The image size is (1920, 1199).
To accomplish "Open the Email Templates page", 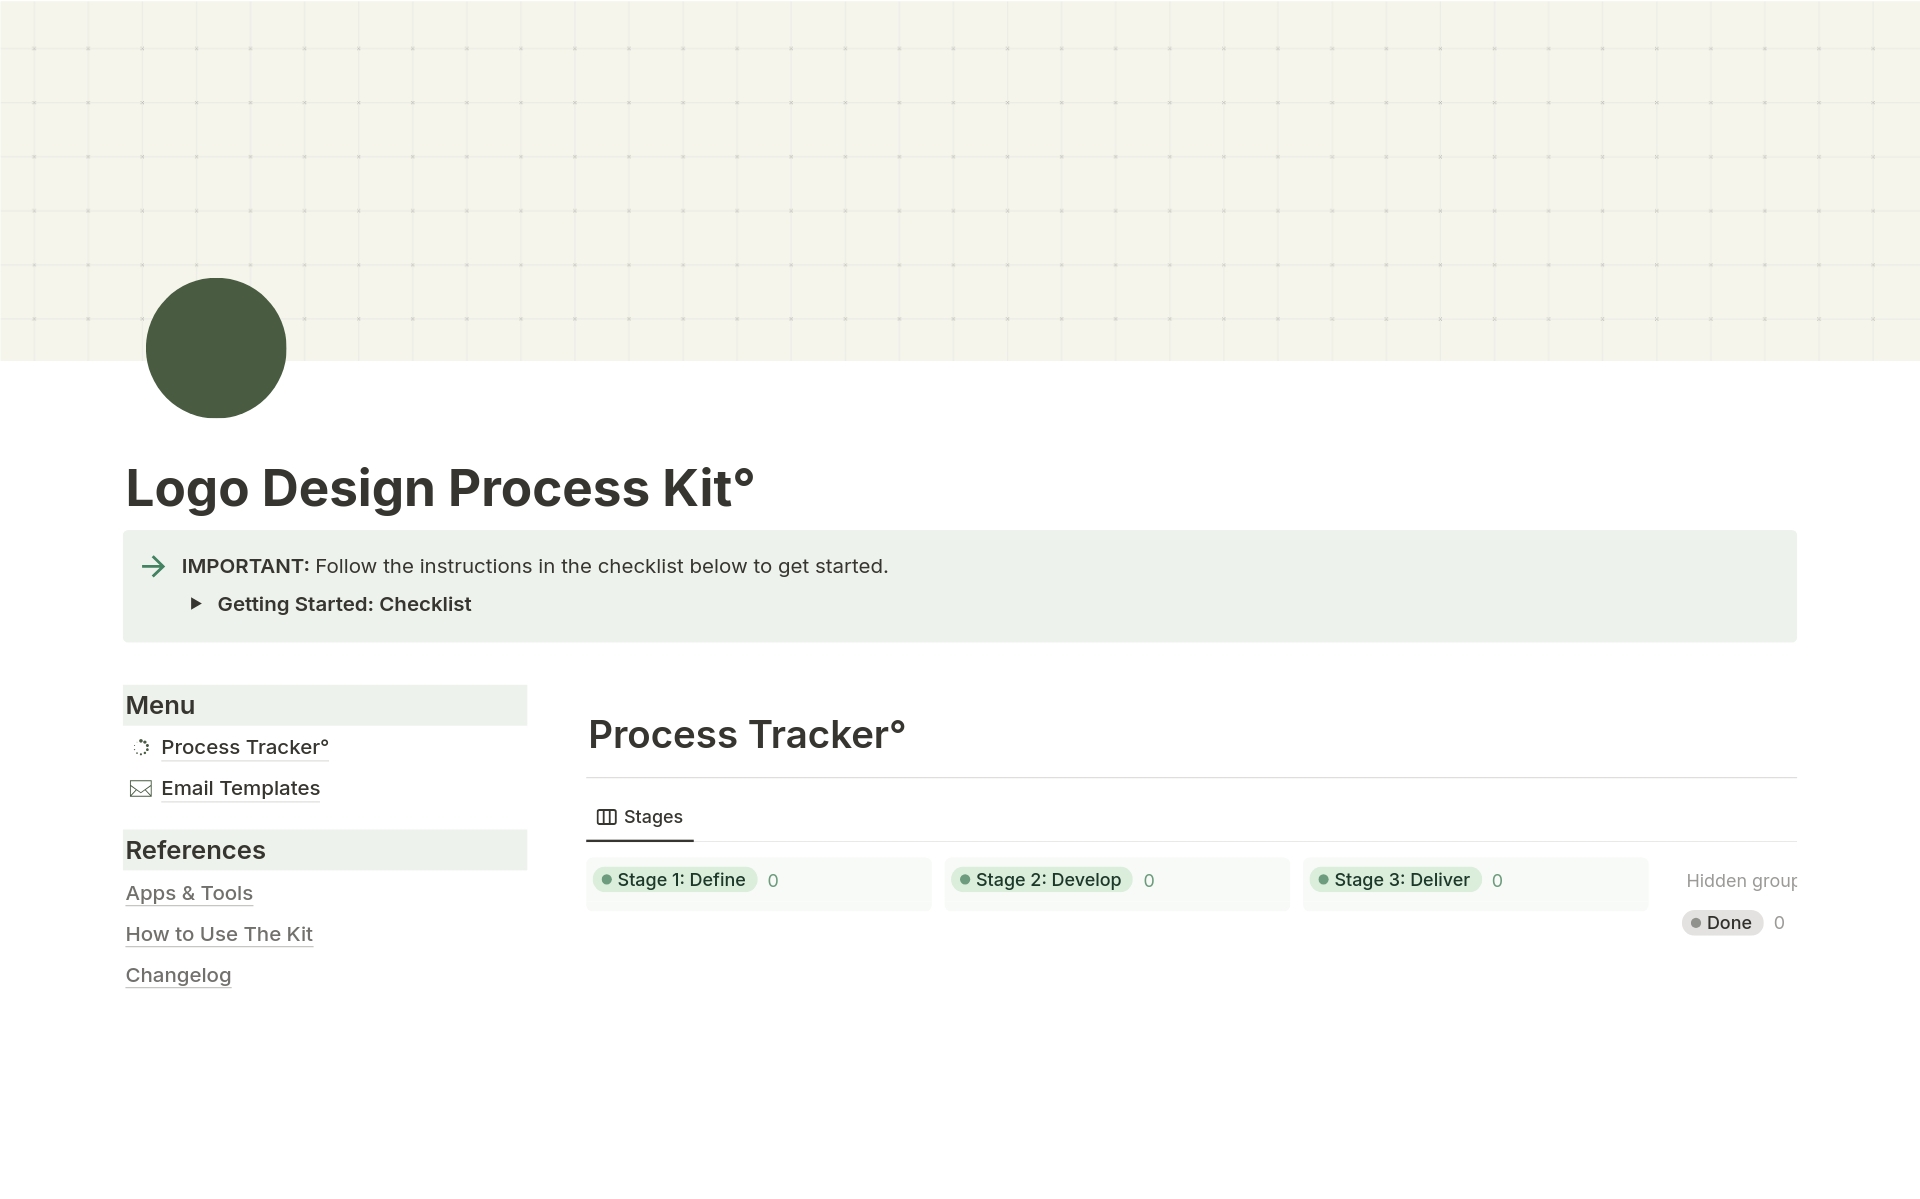I will [x=240, y=789].
